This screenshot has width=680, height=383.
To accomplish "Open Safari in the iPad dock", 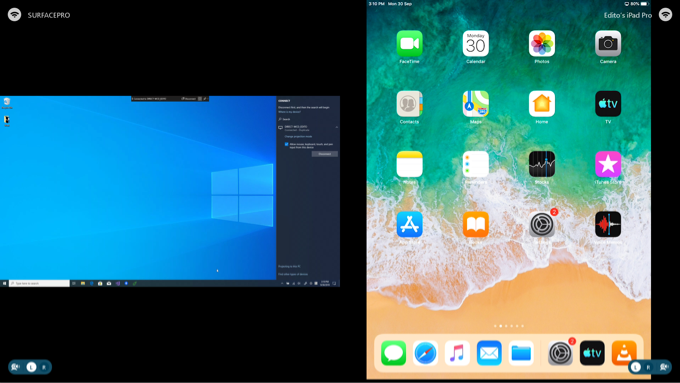I will [425, 353].
